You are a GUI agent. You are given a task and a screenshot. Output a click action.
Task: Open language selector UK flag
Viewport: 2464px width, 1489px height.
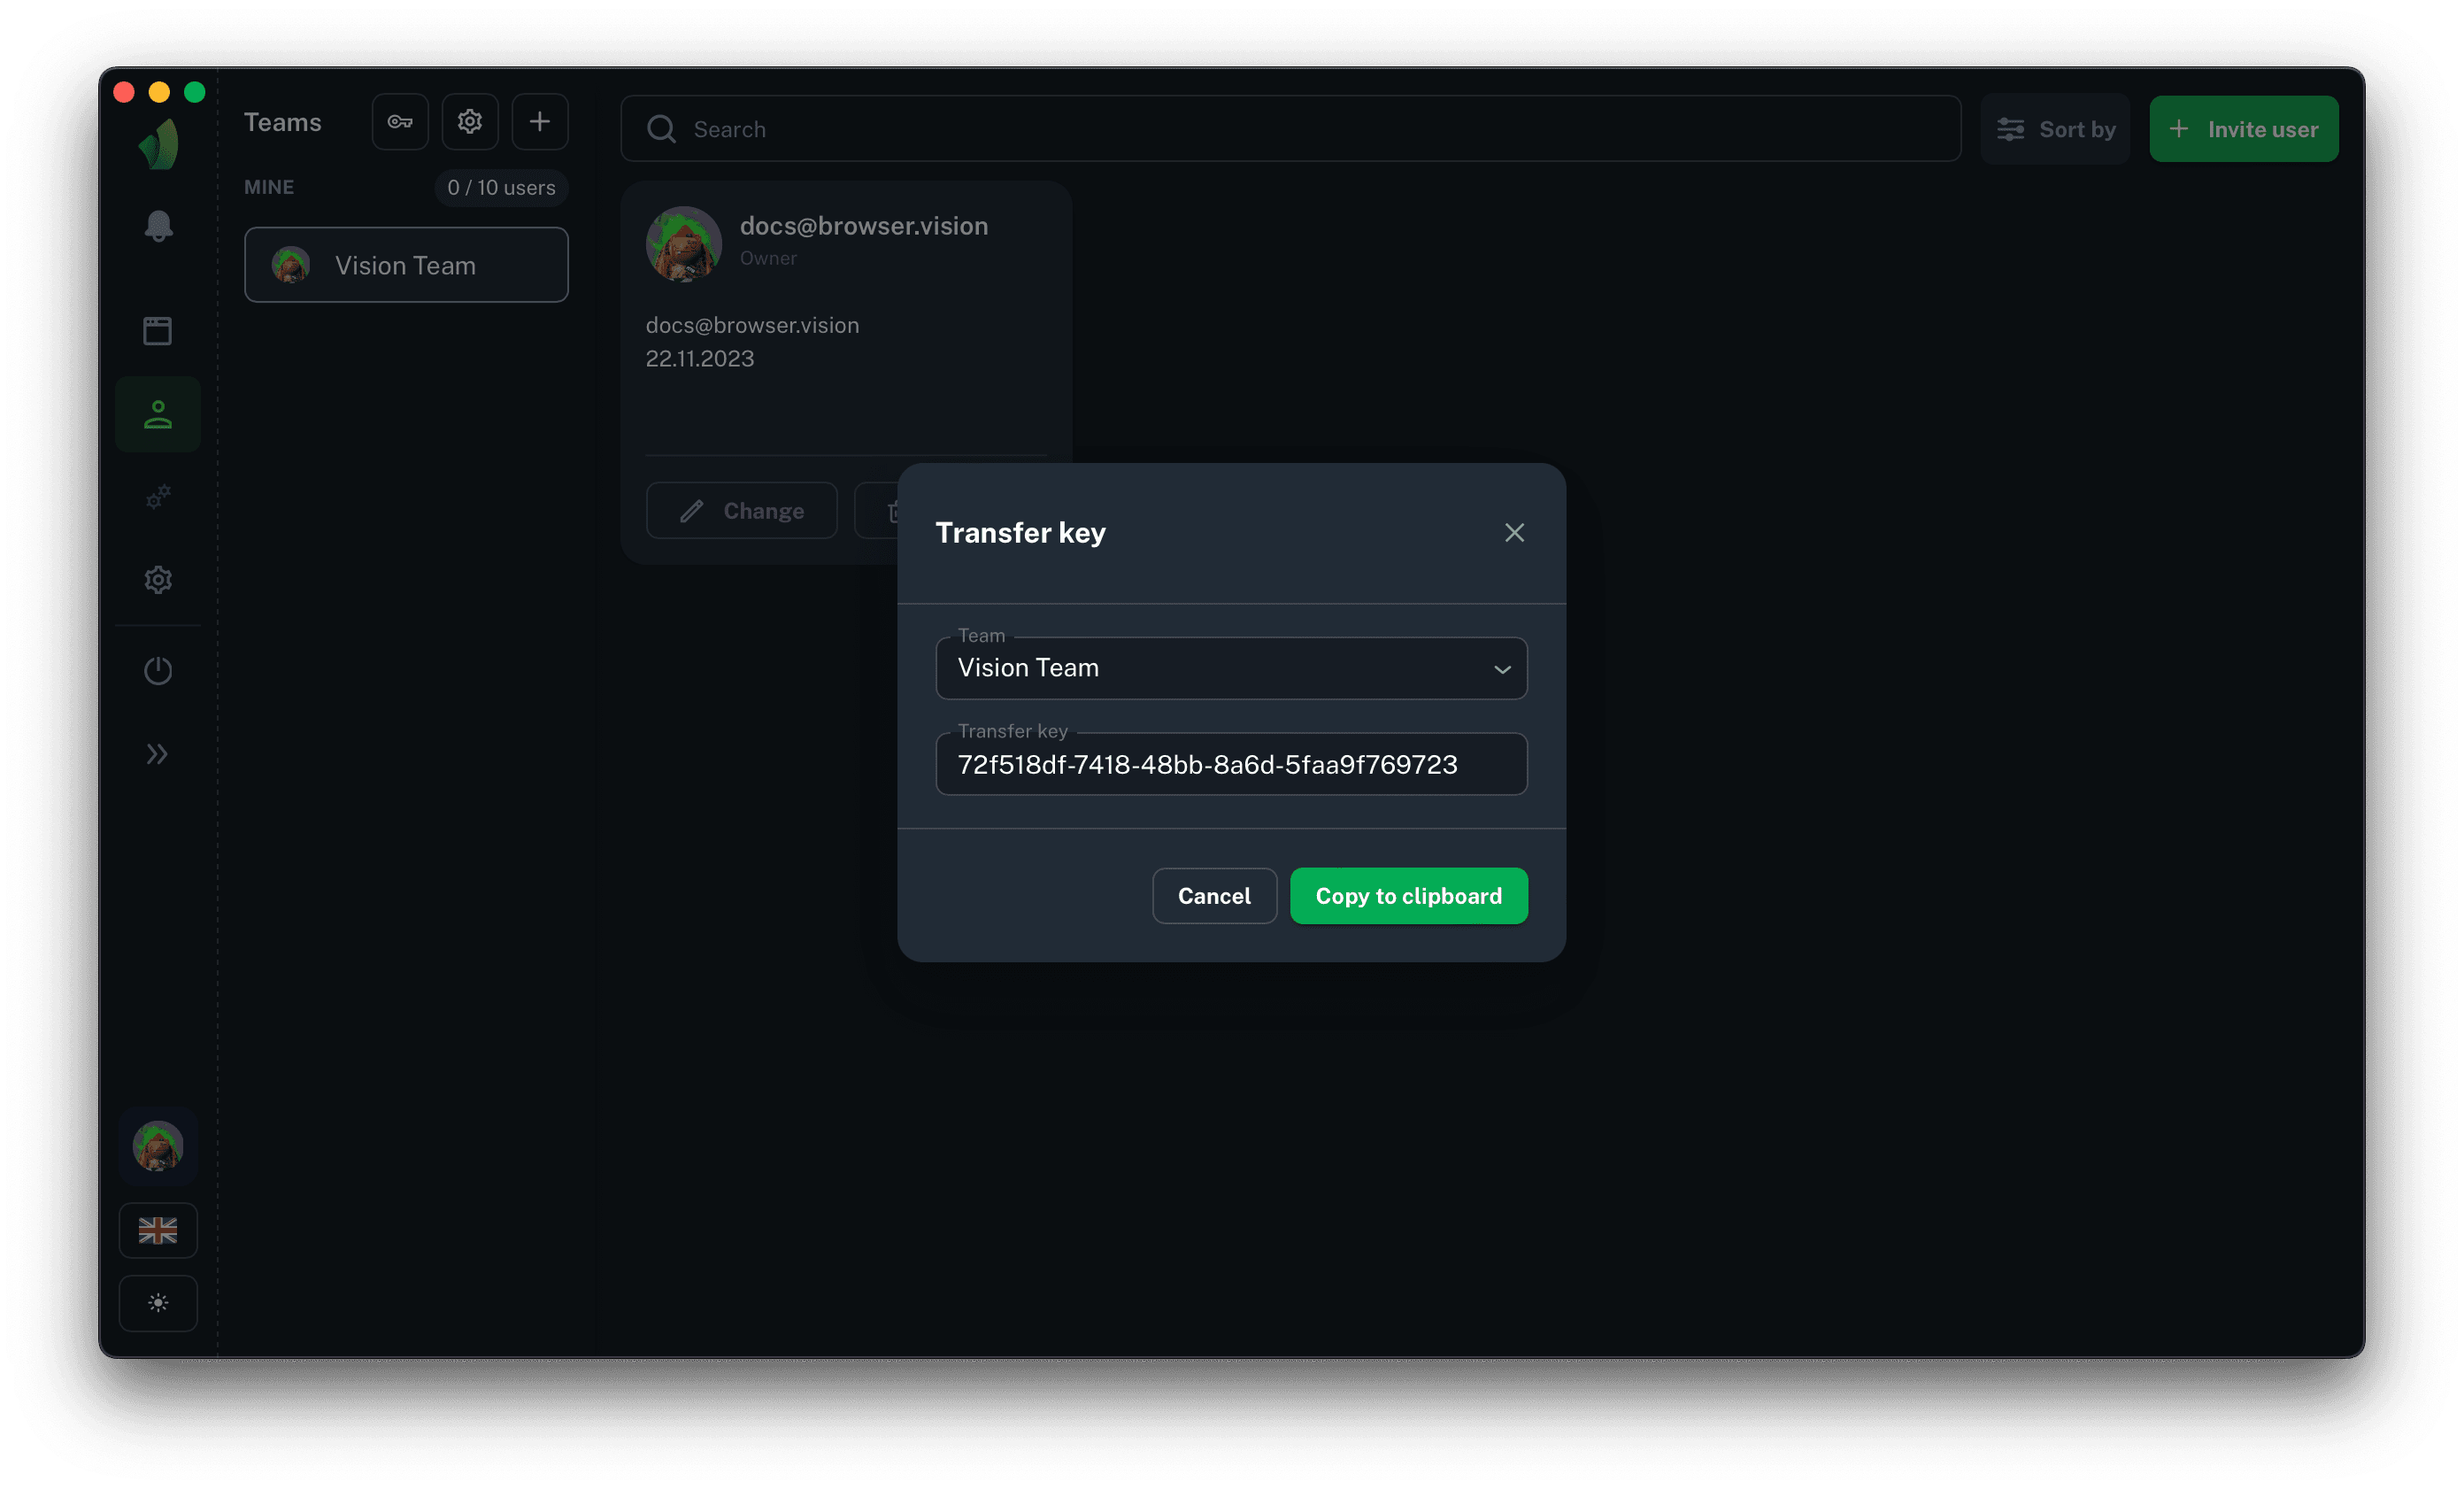158,1230
